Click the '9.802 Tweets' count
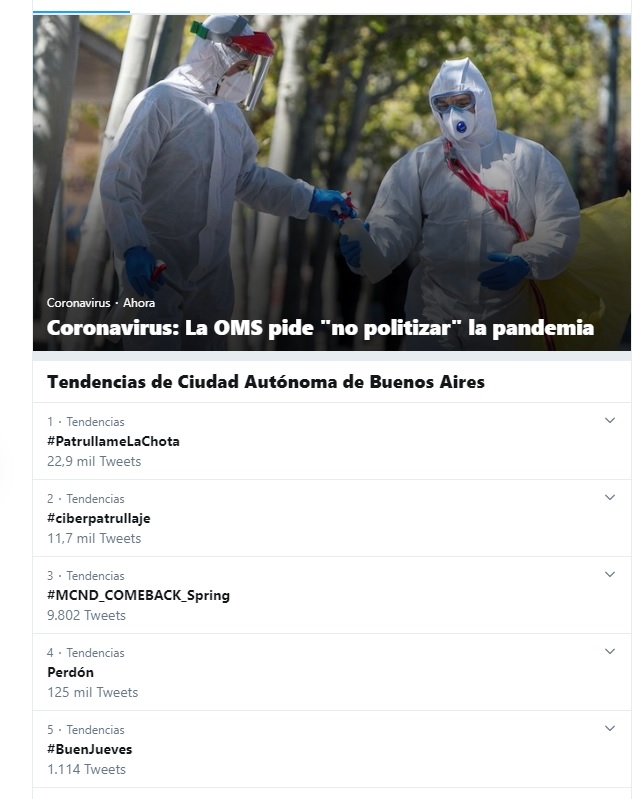 coord(86,615)
